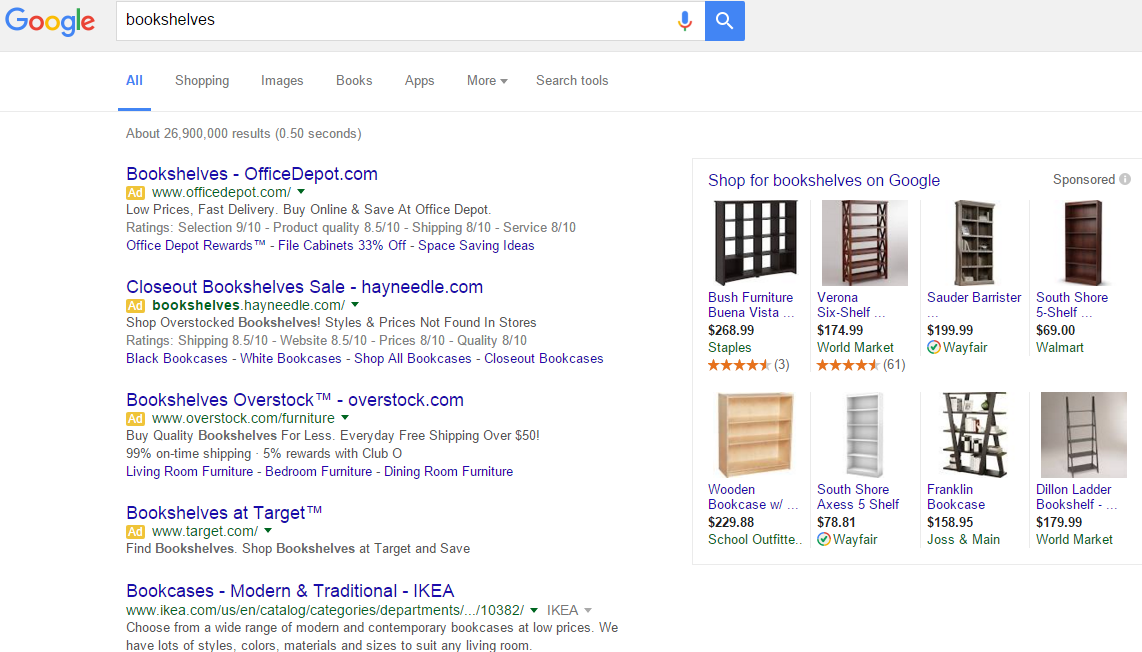Screen dimensions: 1142x652
Task: Click Verona Six-Shelf bookshelf image
Action: click(865, 243)
